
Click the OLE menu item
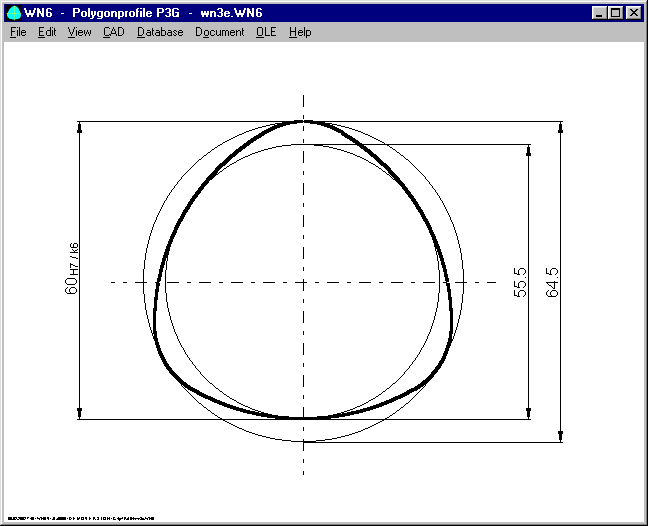coord(266,32)
